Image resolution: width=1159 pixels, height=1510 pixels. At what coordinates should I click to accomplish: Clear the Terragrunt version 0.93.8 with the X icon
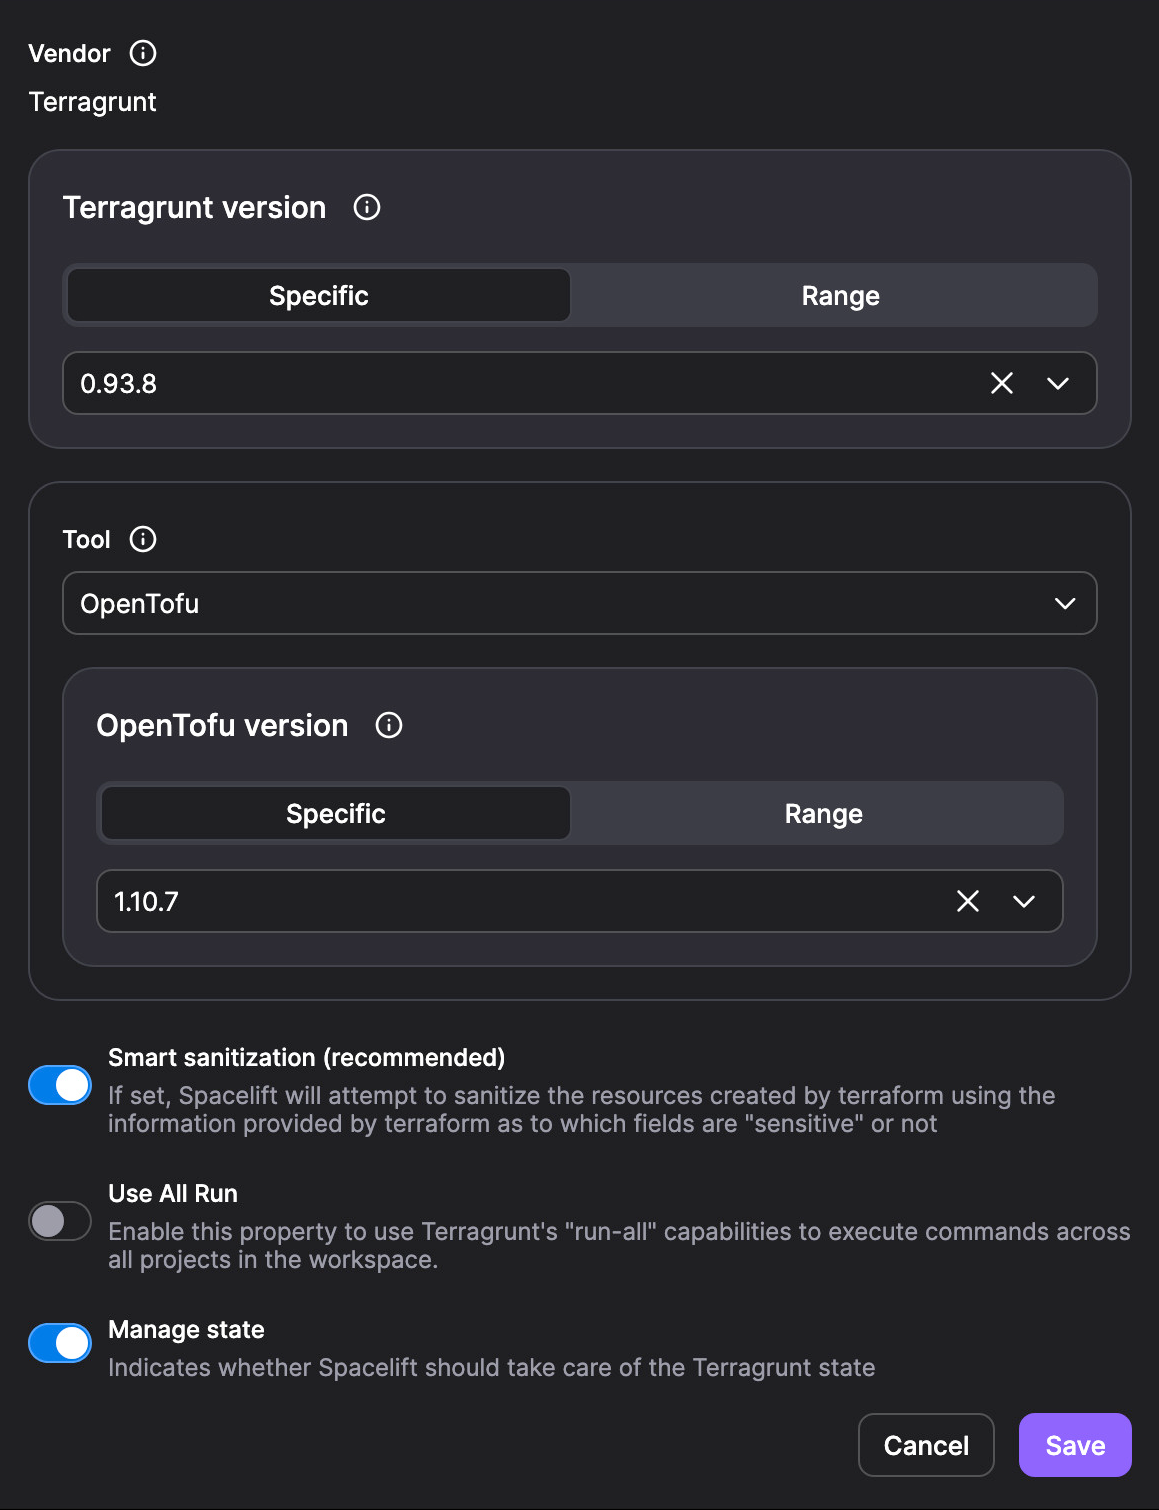coord(1001,383)
